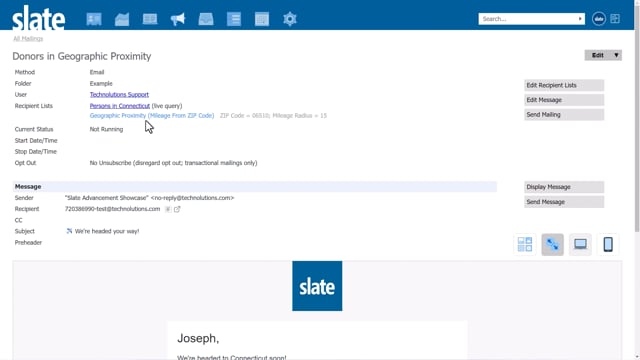640x360 pixels.
Task: Click the "No Unsubscribe" opt out value
Action: coord(173,163)
